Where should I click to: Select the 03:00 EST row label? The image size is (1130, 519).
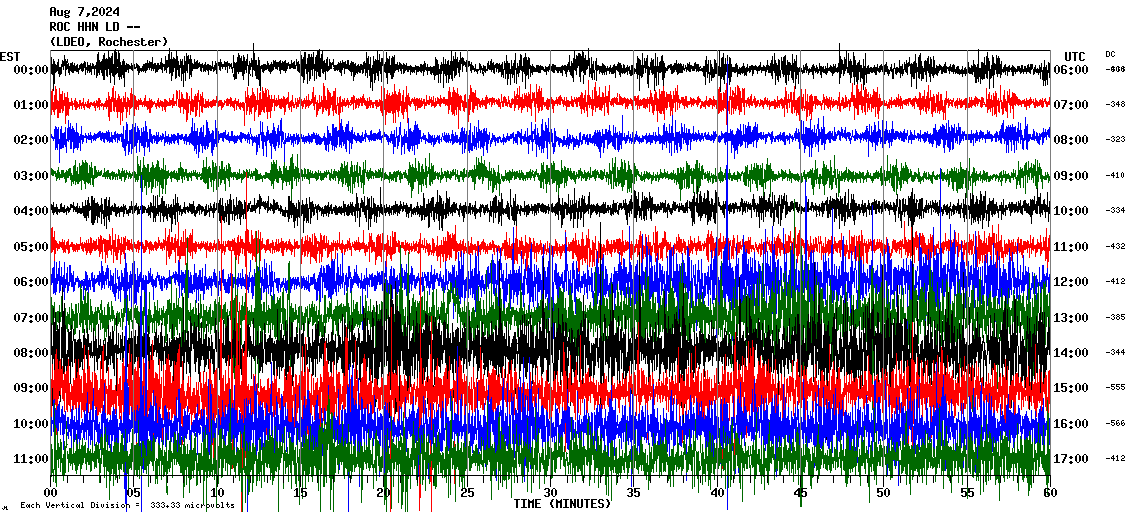click(x=32, y=176)
